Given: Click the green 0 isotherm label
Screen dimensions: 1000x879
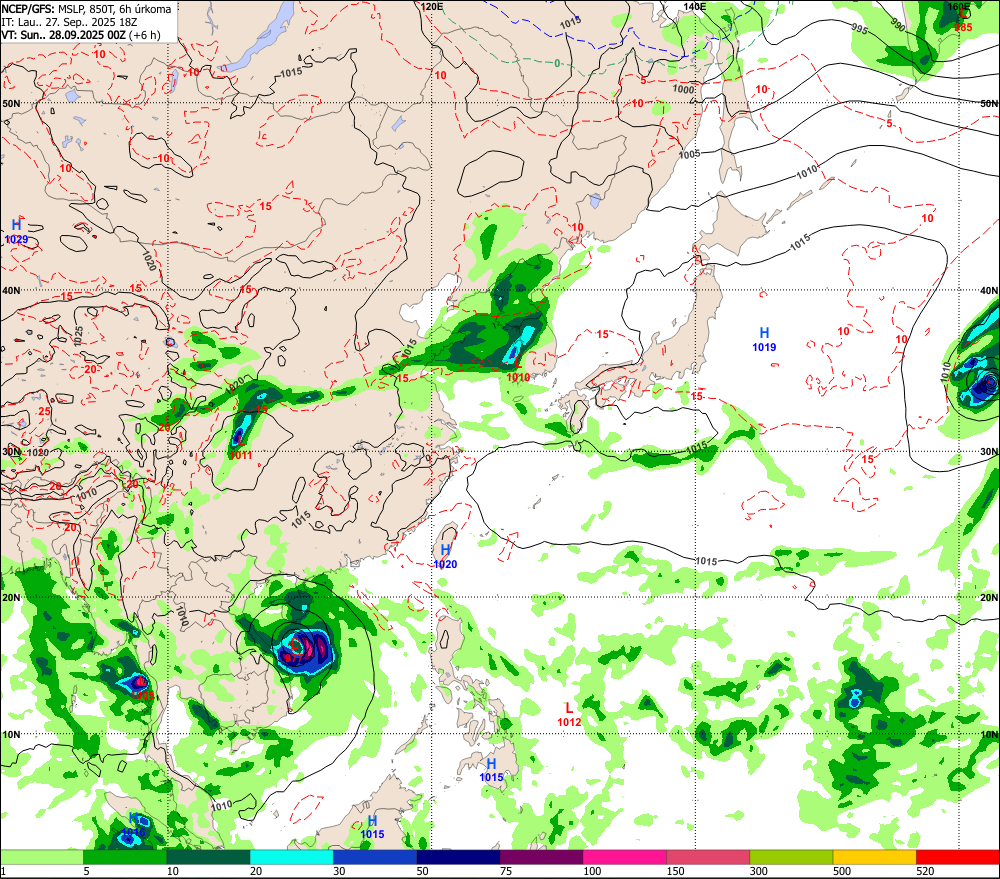Looking at the screenshot, I should (557, 63).
